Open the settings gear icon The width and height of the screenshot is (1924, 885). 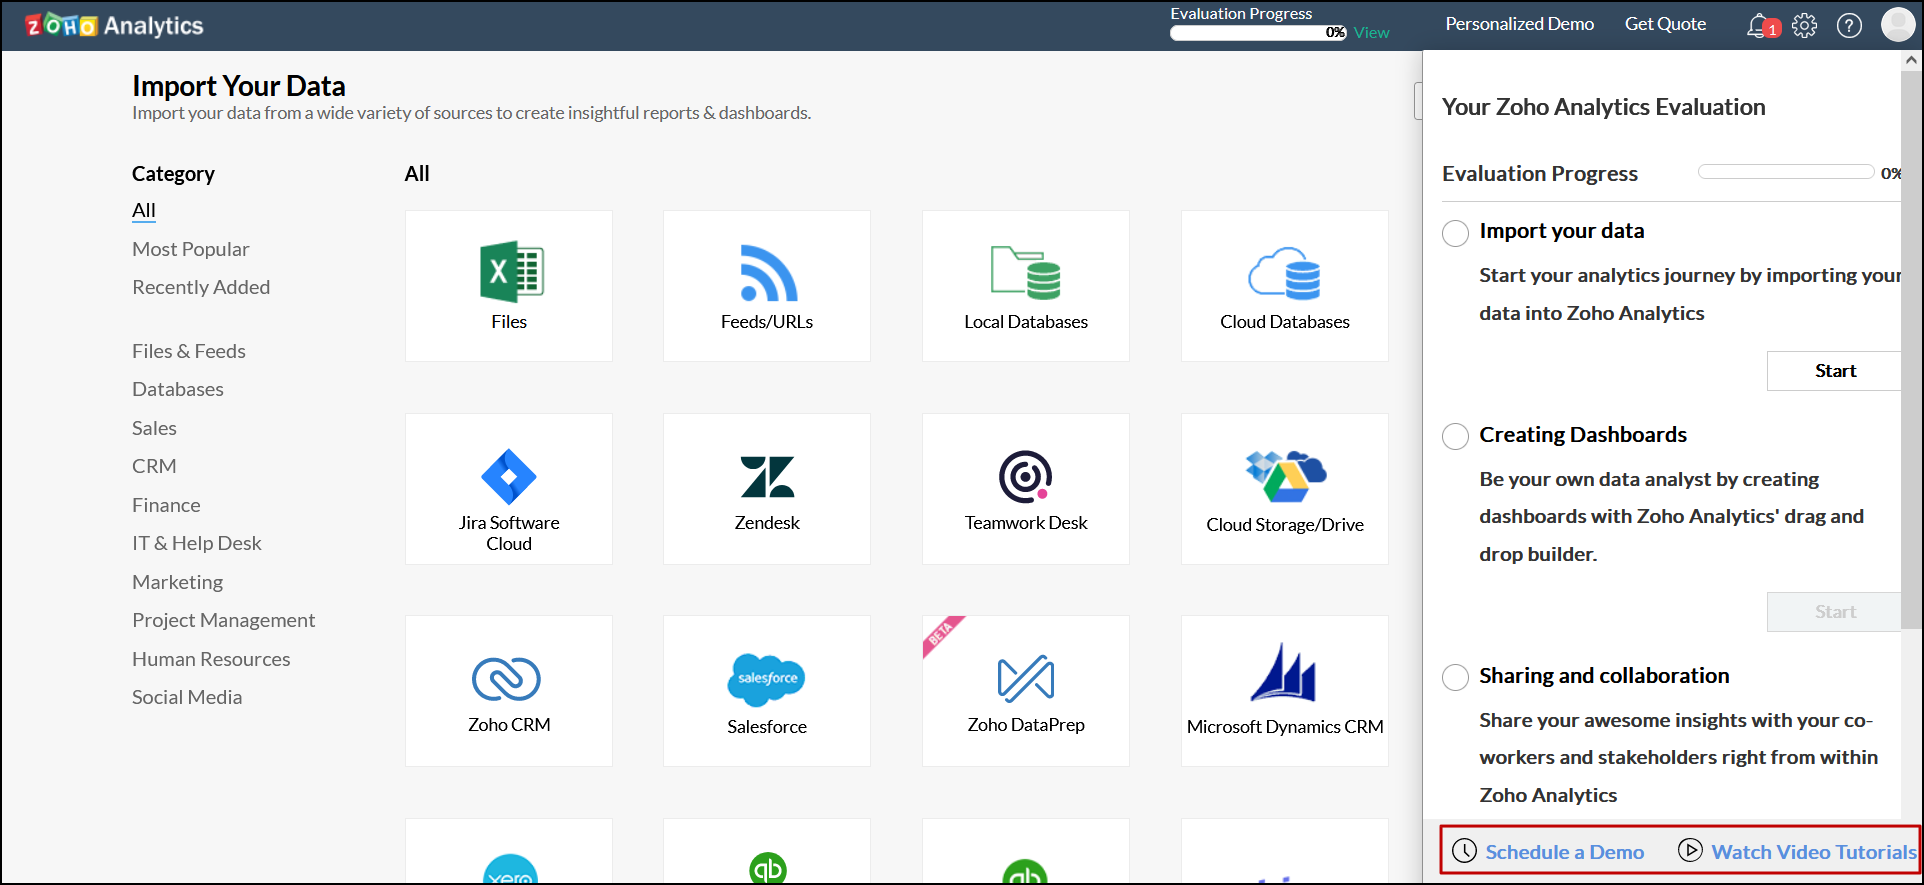coord(1805,25)
